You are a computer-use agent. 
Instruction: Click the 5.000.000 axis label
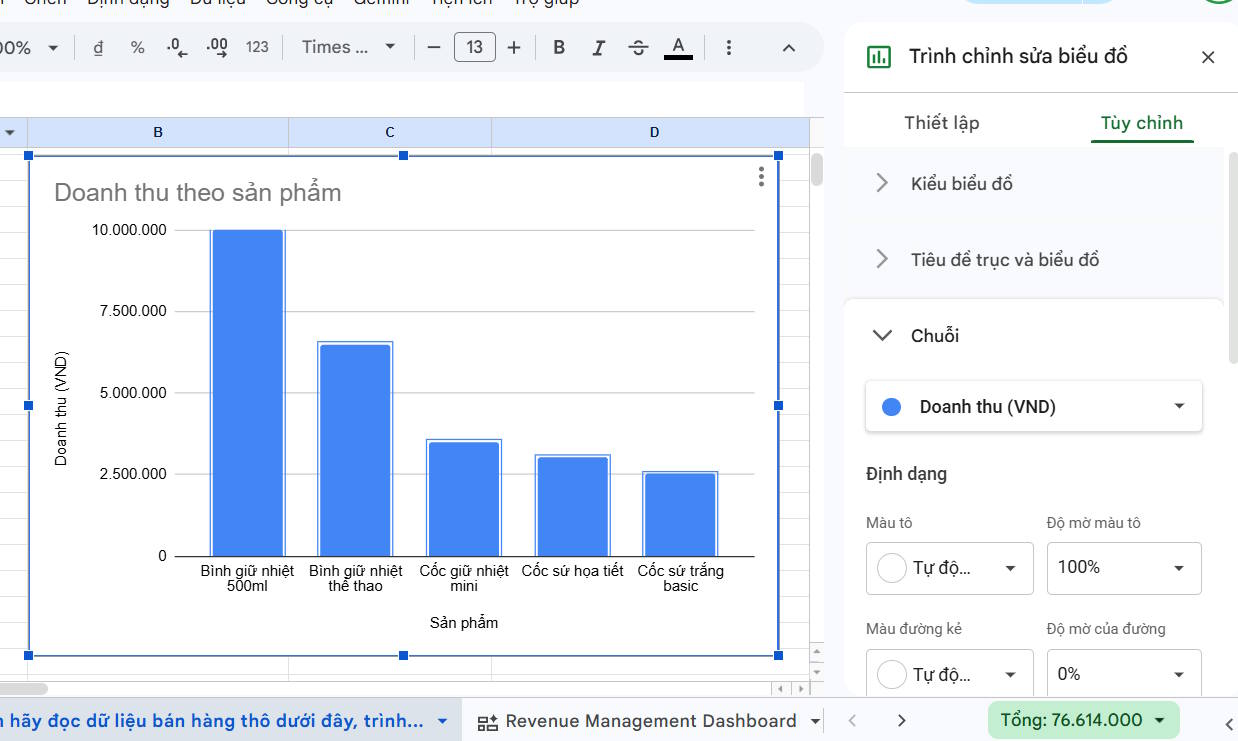133,393
